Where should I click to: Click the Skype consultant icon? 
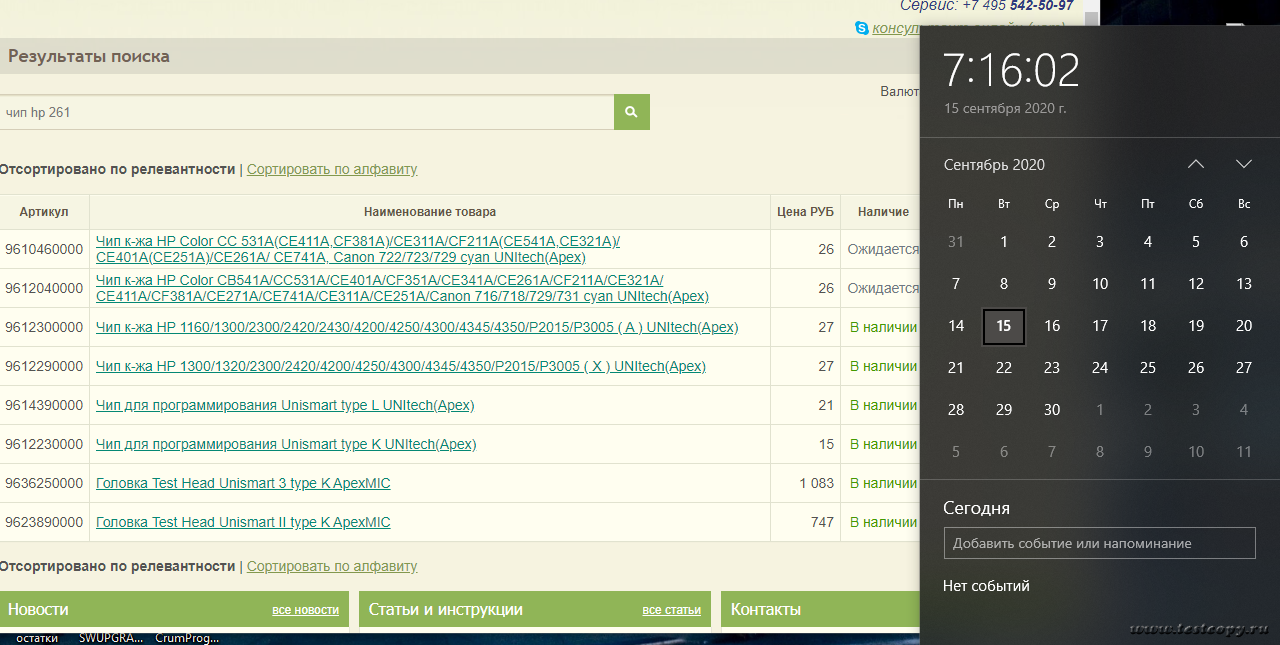861,28
